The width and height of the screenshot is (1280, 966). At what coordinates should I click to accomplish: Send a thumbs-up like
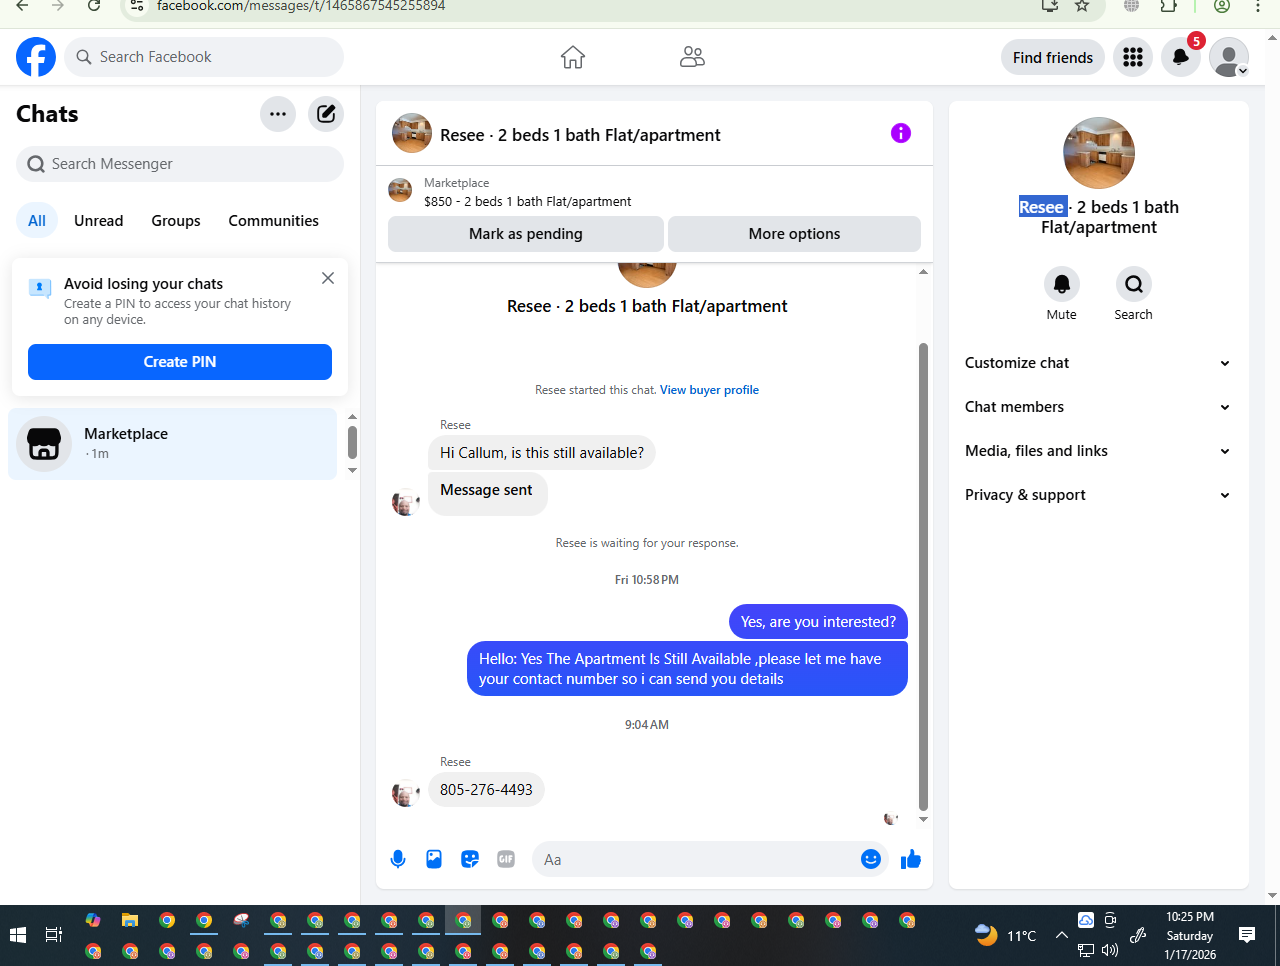[x=911, y=859]
